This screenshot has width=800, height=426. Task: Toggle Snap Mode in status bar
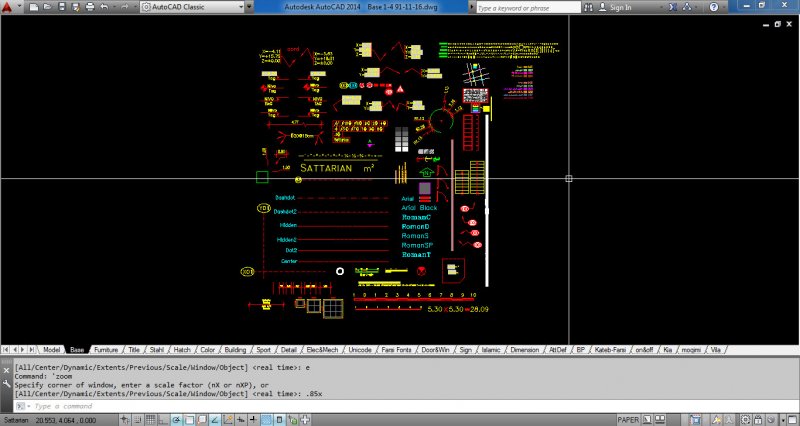[x=137, y=420]
